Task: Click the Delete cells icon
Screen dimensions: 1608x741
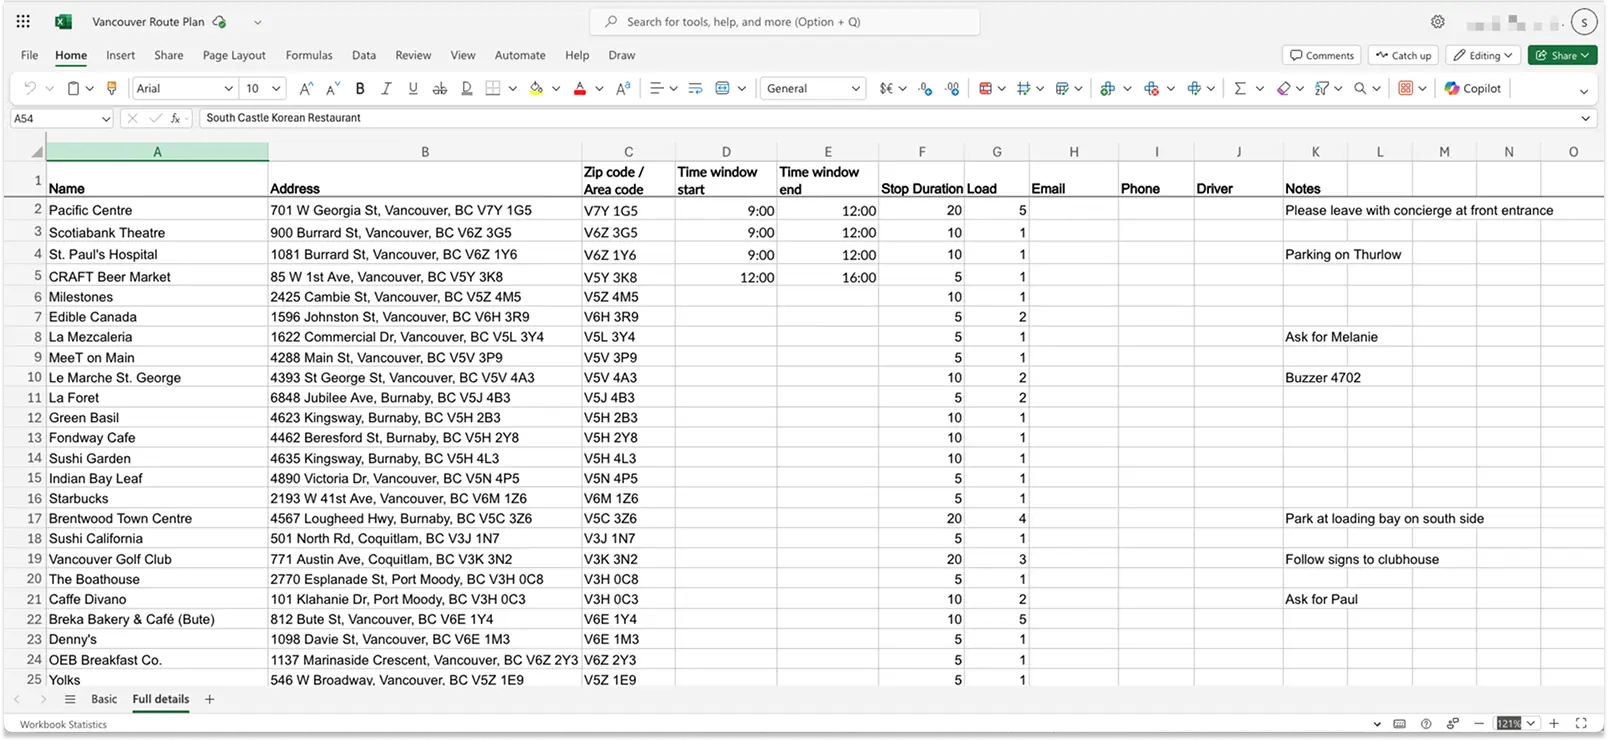Action: 1151,88
